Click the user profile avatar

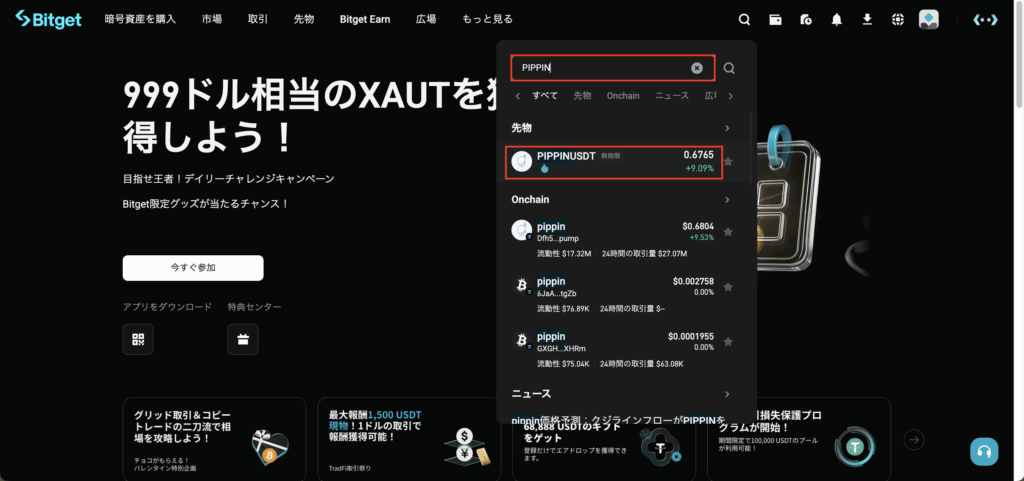[x=929, y=19]
